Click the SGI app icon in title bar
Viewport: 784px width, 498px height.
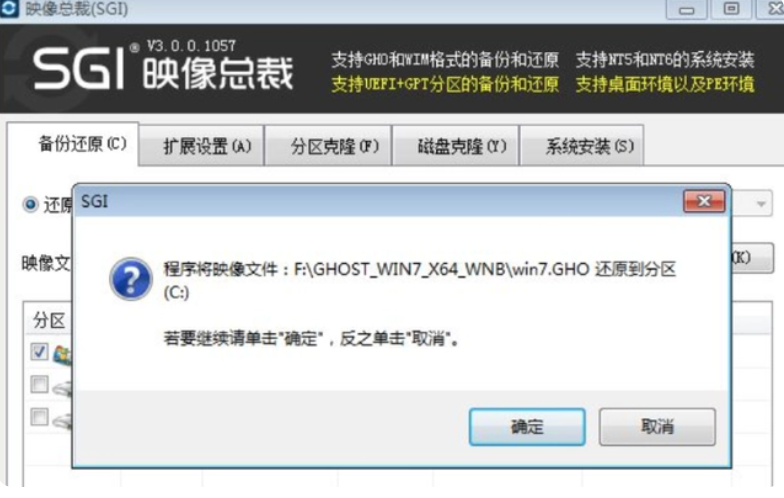coord(8,8)
